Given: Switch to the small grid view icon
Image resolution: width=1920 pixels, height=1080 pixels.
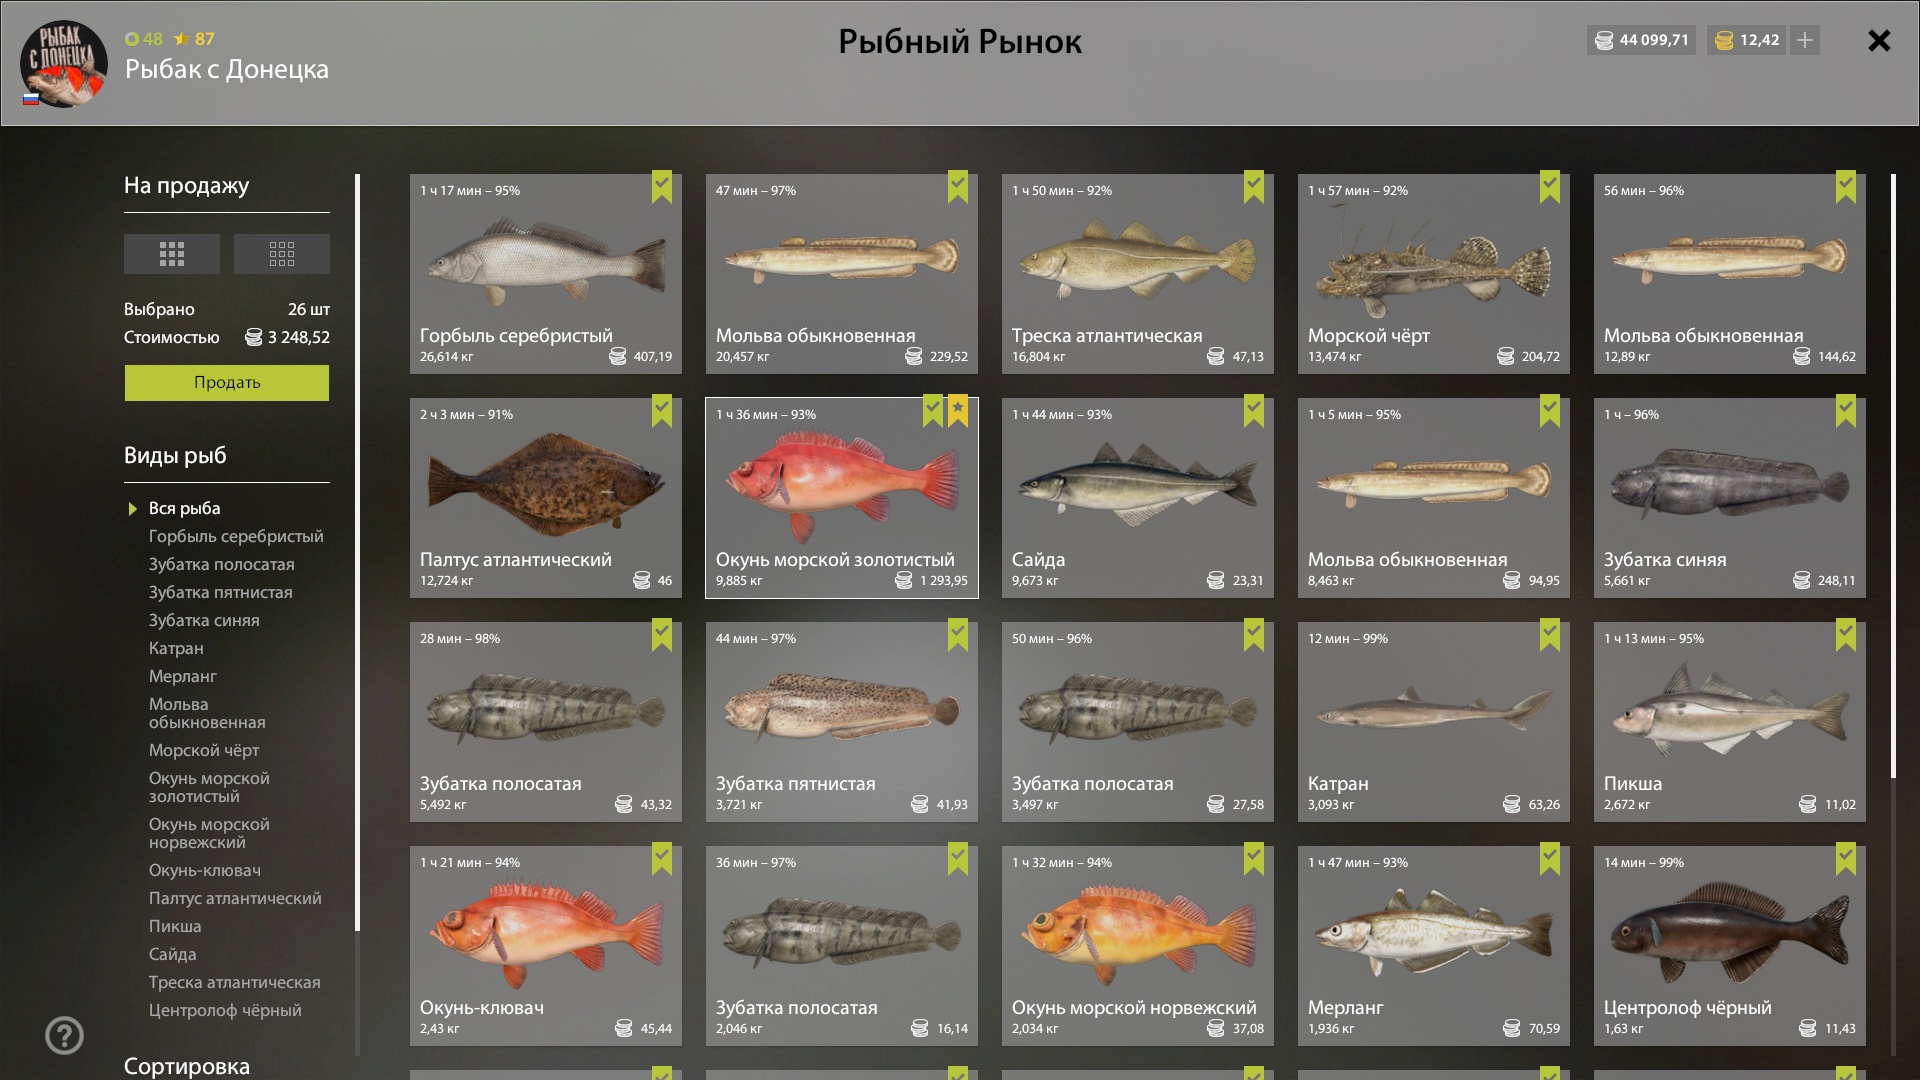Looking at the screenshot, I should (x=281, y=254).
